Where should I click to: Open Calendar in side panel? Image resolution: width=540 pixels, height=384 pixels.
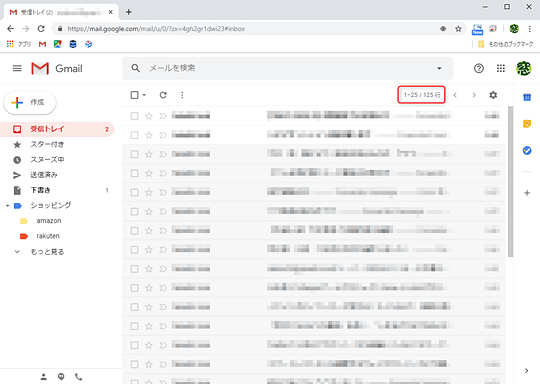click(527, 97)
